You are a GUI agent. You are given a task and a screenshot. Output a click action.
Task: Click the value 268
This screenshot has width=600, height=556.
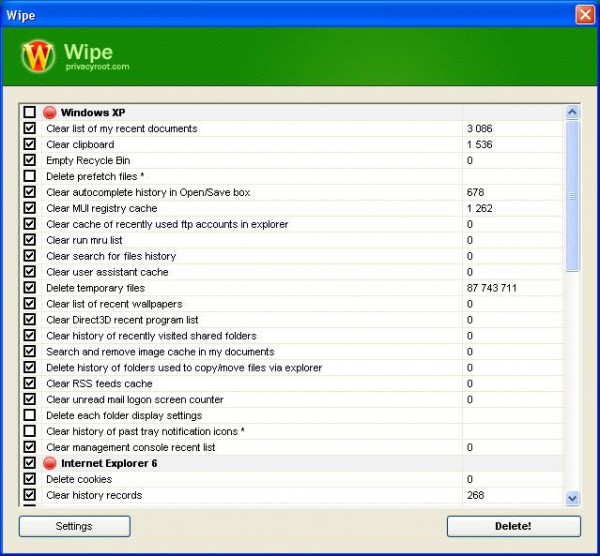pyautogui.click(x=475, y=496)
